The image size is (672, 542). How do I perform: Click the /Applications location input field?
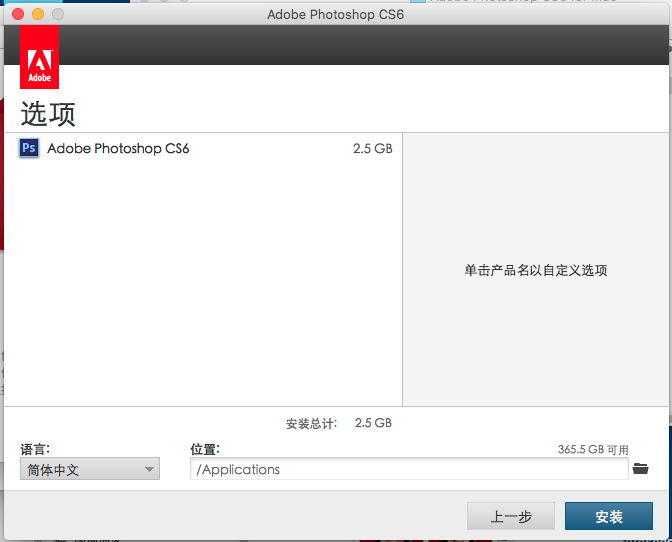tap(409, 469)
